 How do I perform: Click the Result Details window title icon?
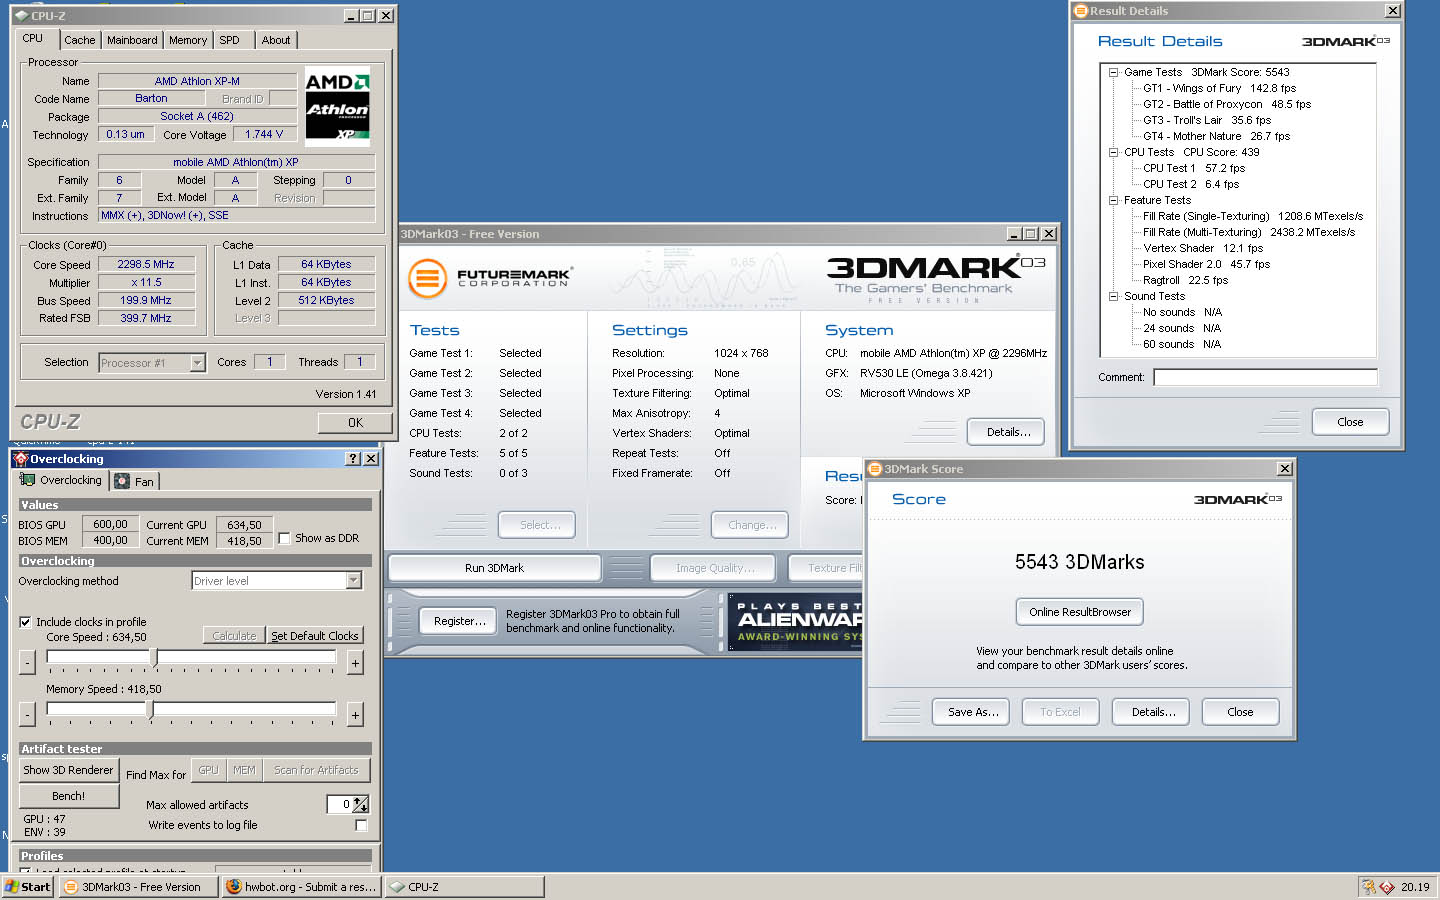click(1080, 11)
